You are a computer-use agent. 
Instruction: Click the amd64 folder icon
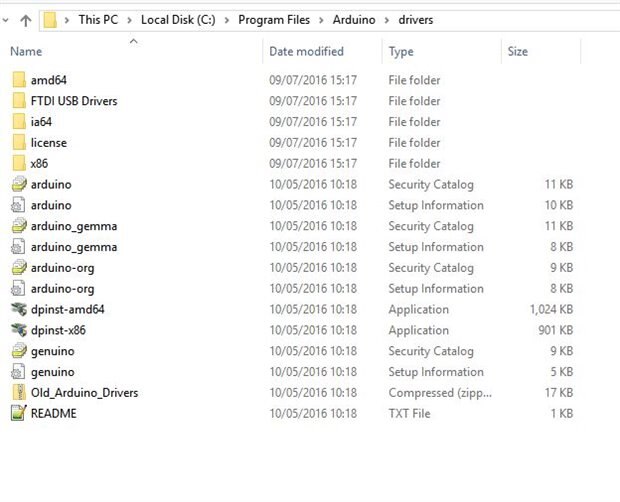pyautogui.click(x=18, y=80)
